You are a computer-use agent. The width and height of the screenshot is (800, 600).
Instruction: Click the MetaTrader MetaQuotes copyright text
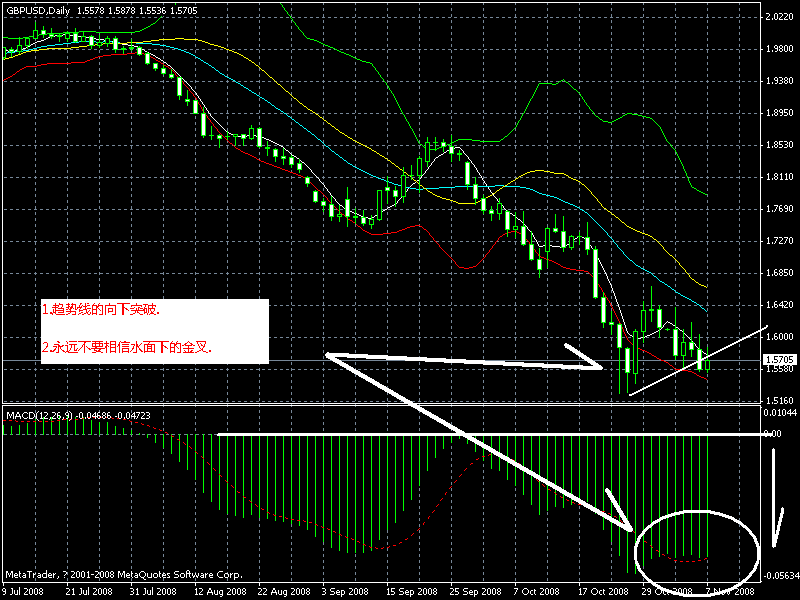click(124, 575)
